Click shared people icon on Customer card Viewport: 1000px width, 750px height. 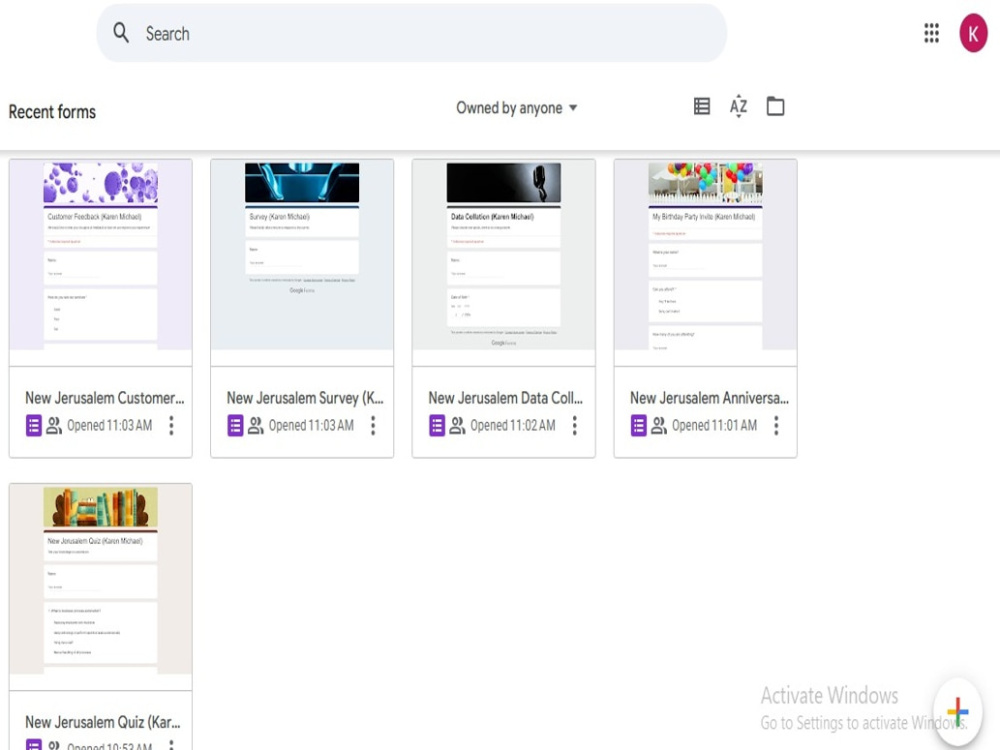54,425
